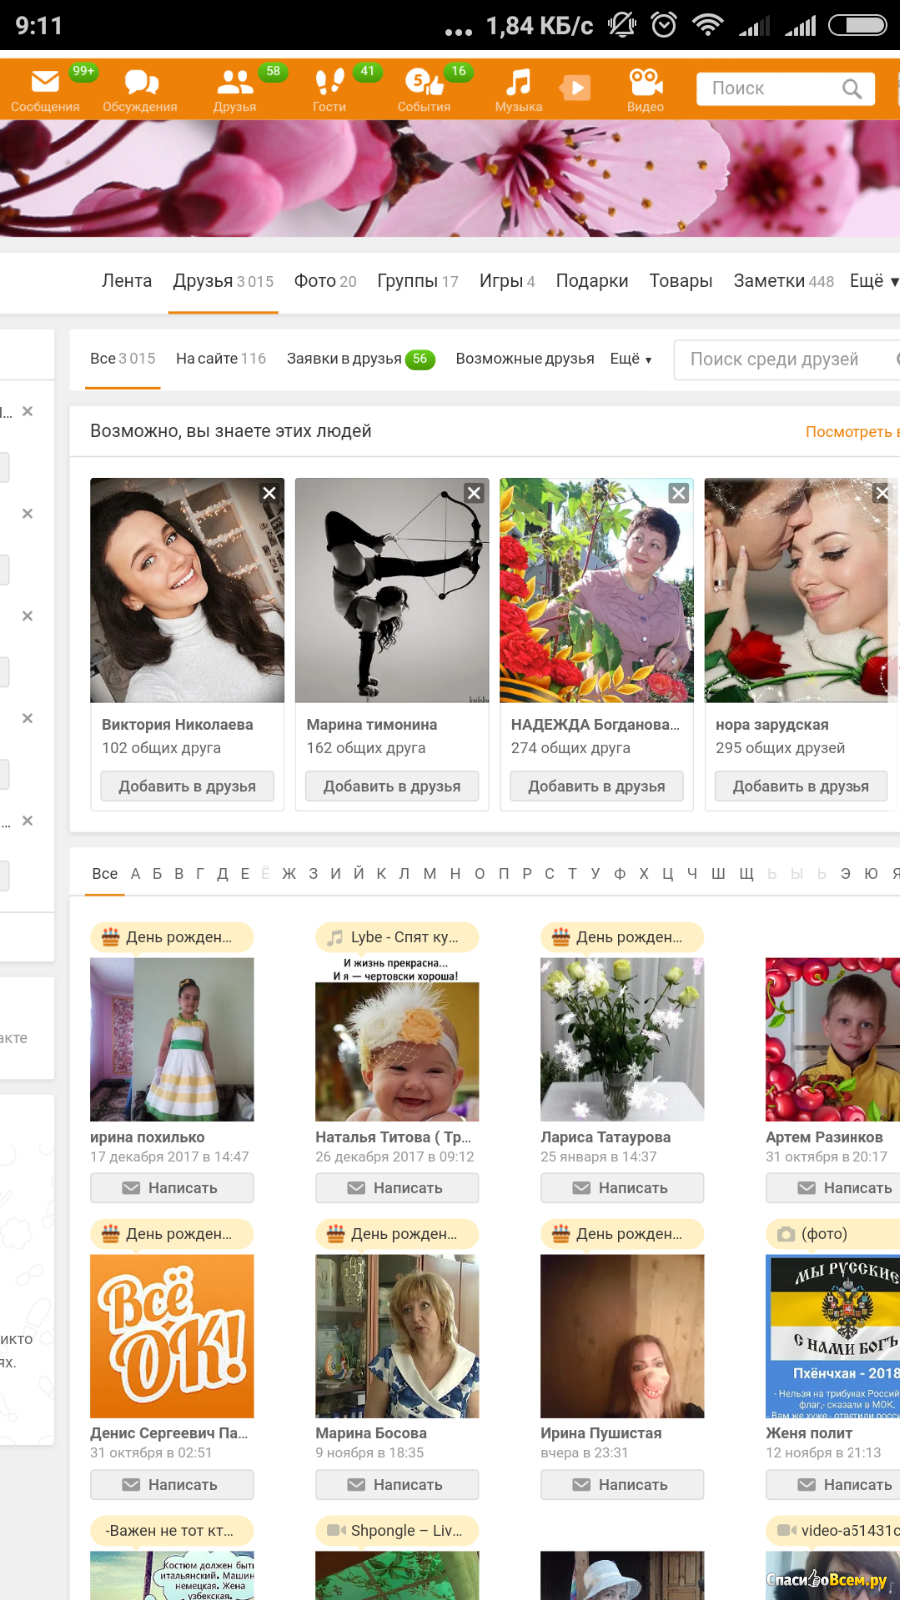Select На сайте 116 filter
The image size is (900, 1600).
[221, 359]
